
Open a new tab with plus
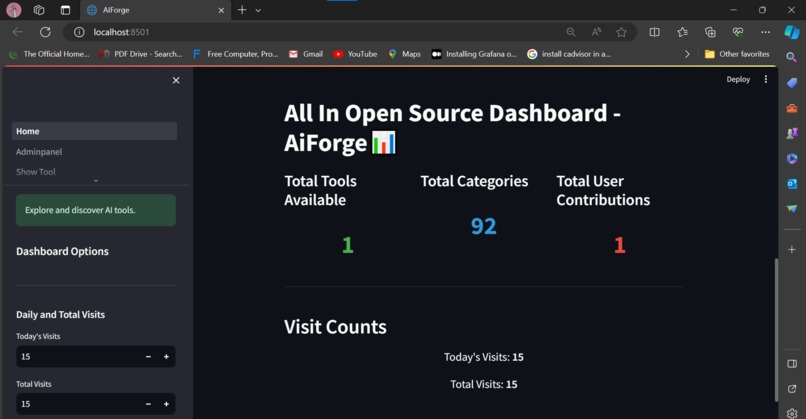(x=242, y=10)
